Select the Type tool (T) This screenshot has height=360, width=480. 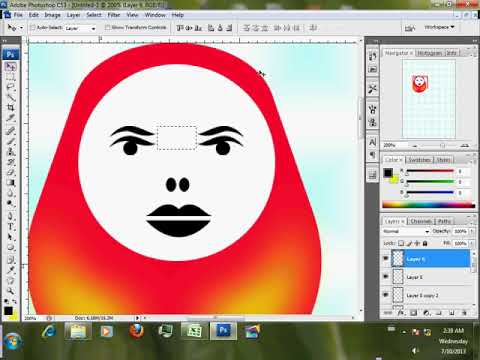[11, 227]
